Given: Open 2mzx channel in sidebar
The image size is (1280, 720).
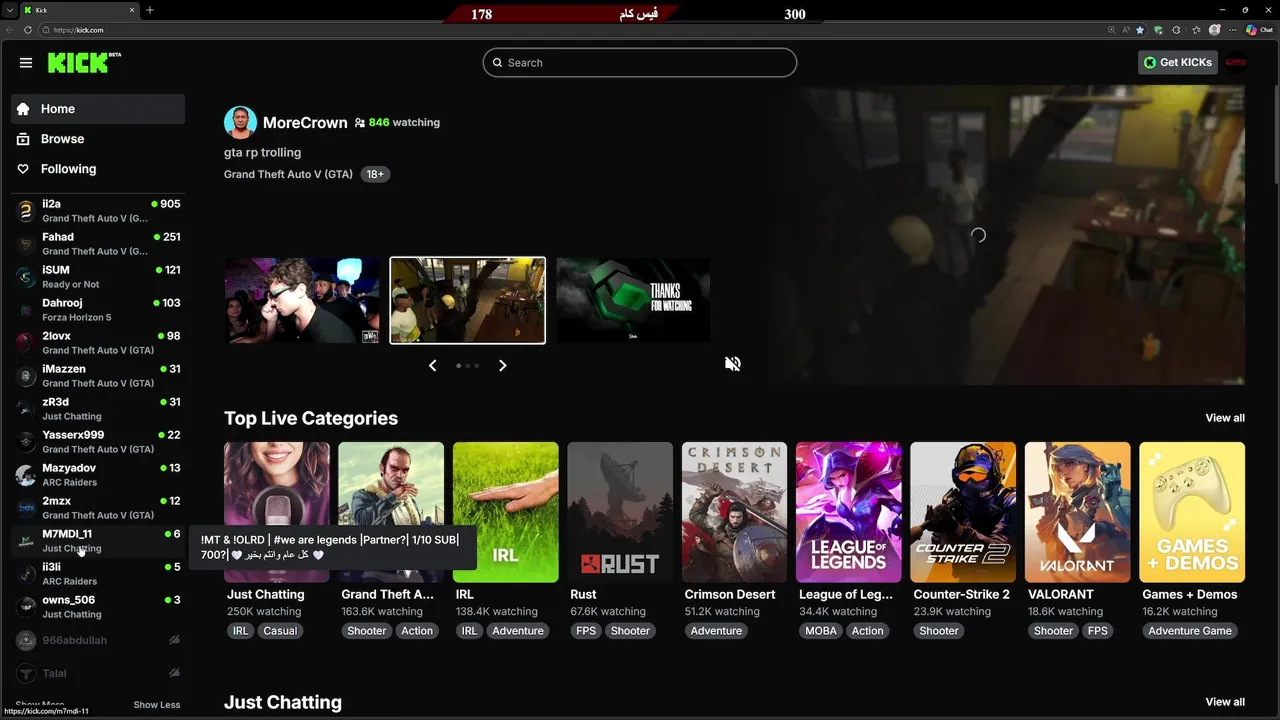Looking at the screenshot, I should pyautogui.click(x=98, y=507).
